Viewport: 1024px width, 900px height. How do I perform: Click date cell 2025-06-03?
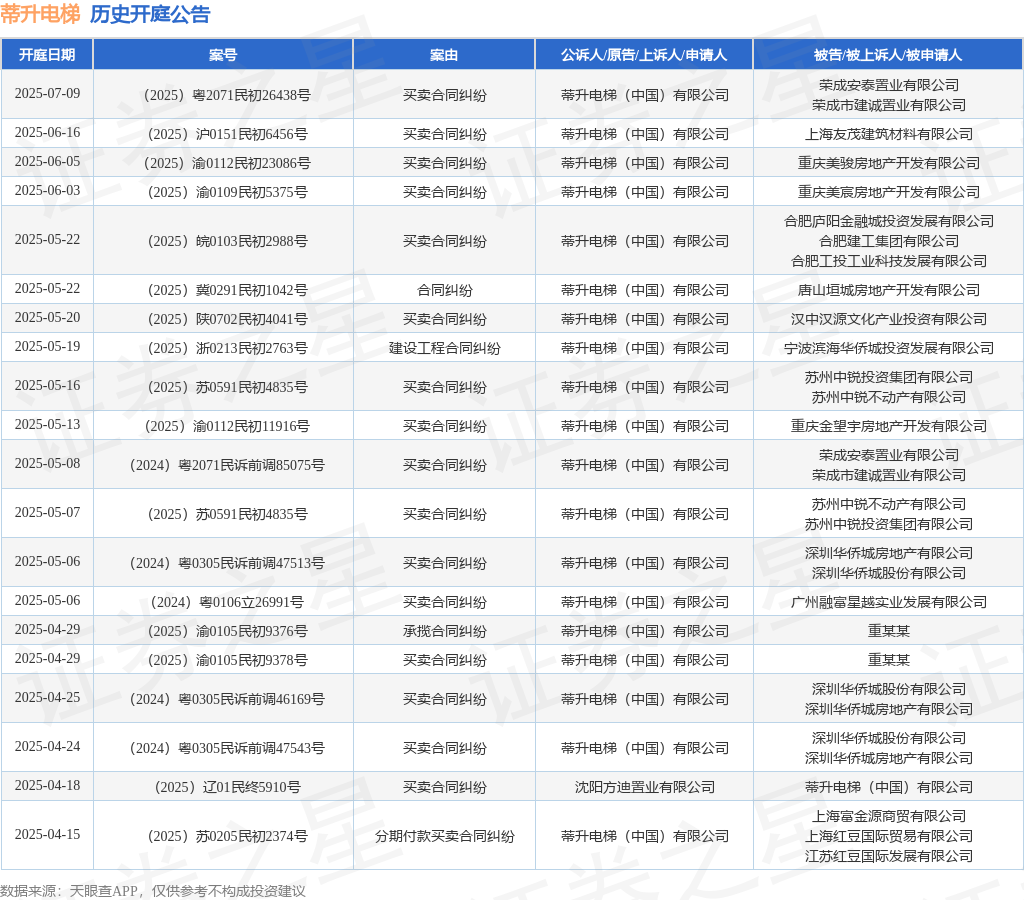pos(47,191)
